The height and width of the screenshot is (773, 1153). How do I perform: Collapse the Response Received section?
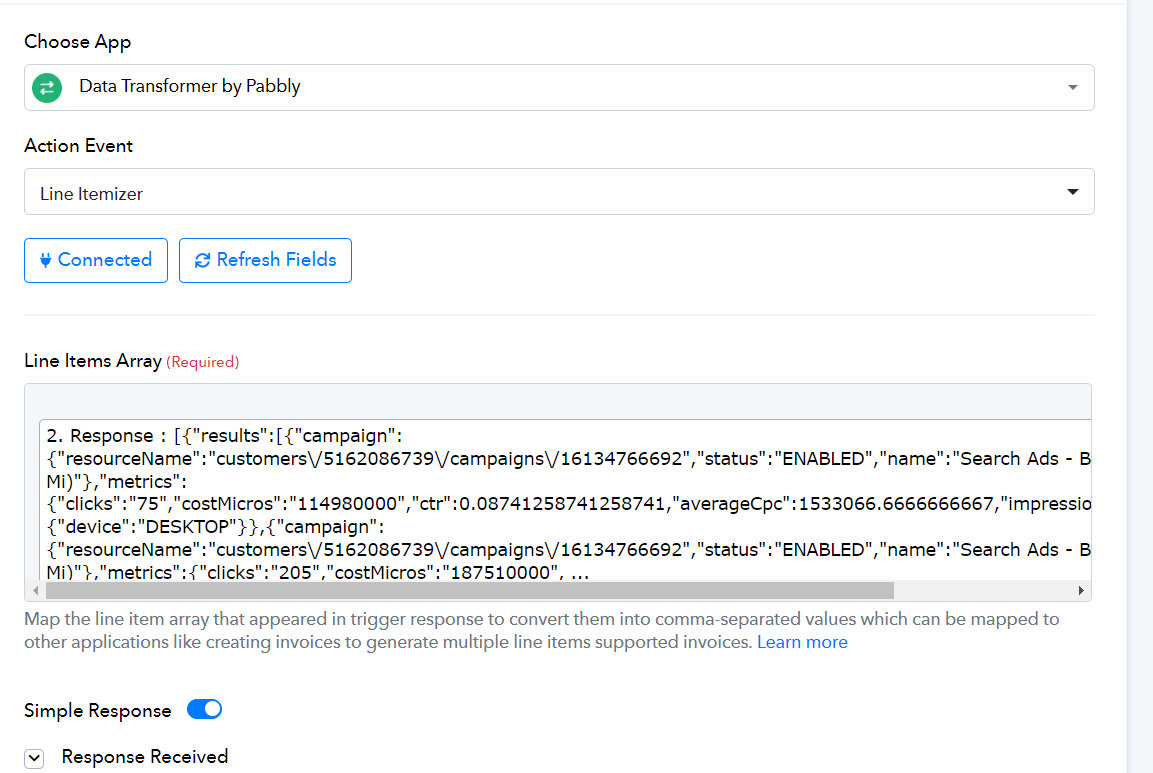[34, 758]
